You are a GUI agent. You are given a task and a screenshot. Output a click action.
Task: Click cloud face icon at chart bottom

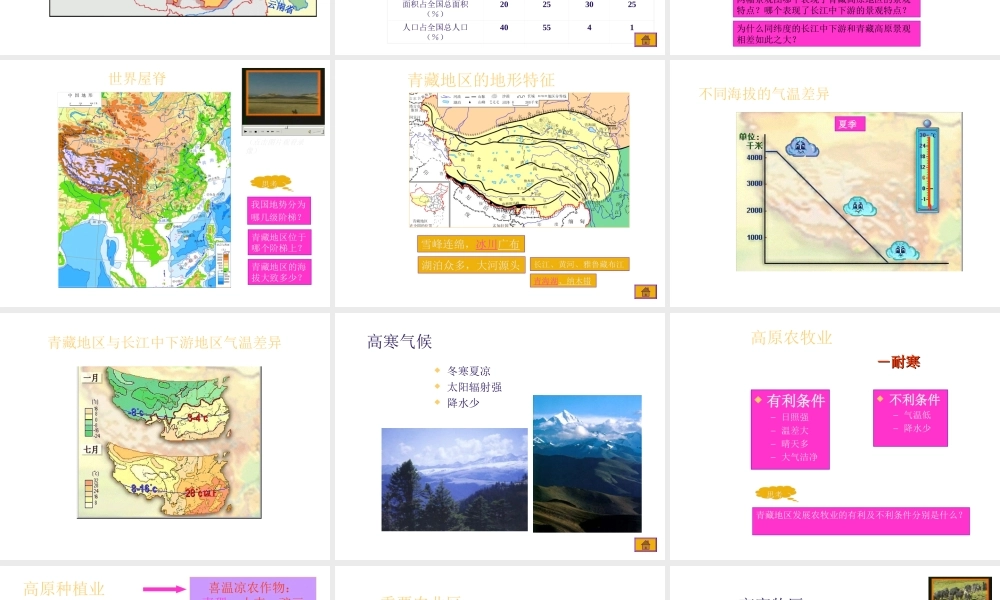[901, 250]
